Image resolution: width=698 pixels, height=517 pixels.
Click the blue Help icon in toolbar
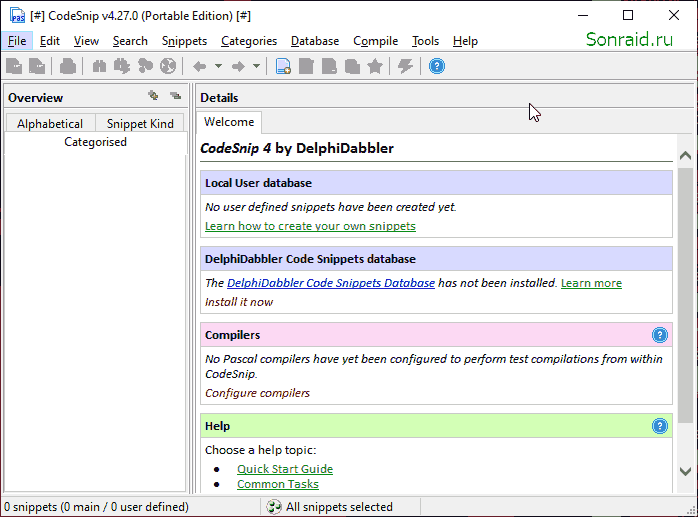[x=437, y=66]
